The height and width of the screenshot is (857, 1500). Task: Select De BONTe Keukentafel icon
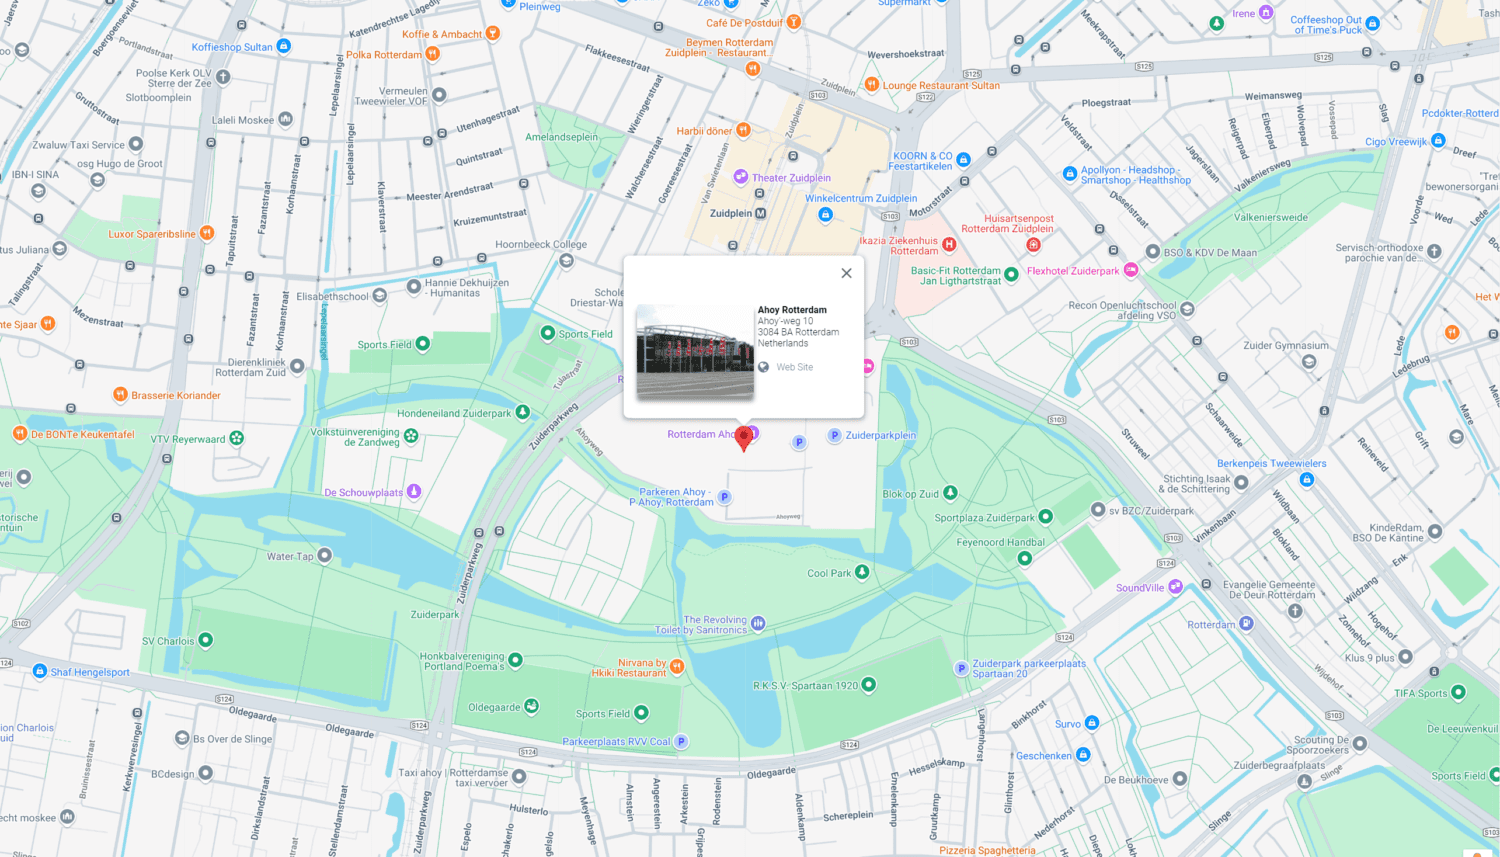coord(19,434)
